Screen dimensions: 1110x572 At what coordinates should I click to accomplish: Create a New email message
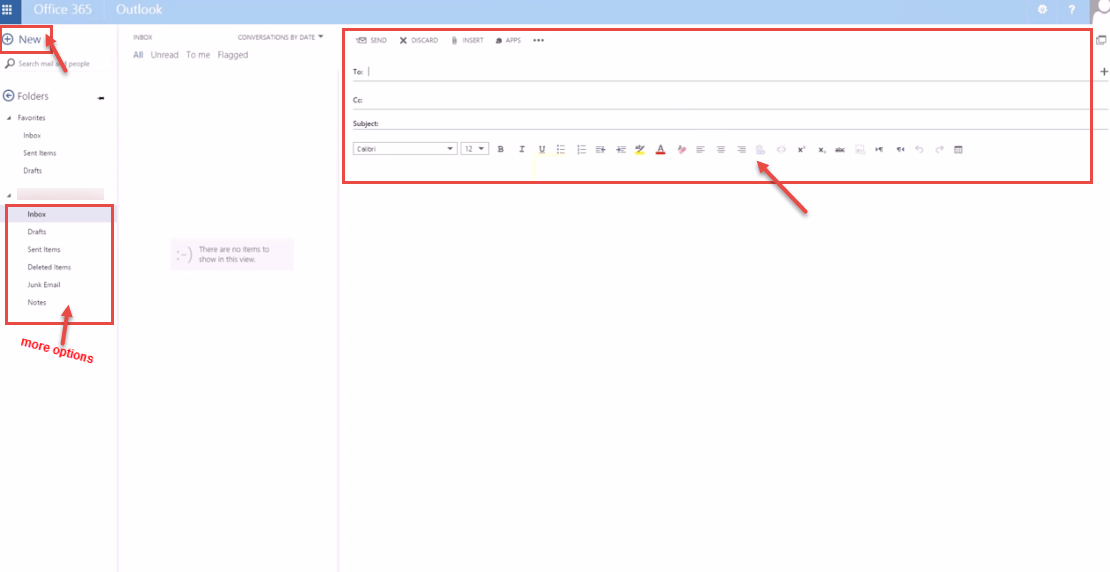point(22,40)
